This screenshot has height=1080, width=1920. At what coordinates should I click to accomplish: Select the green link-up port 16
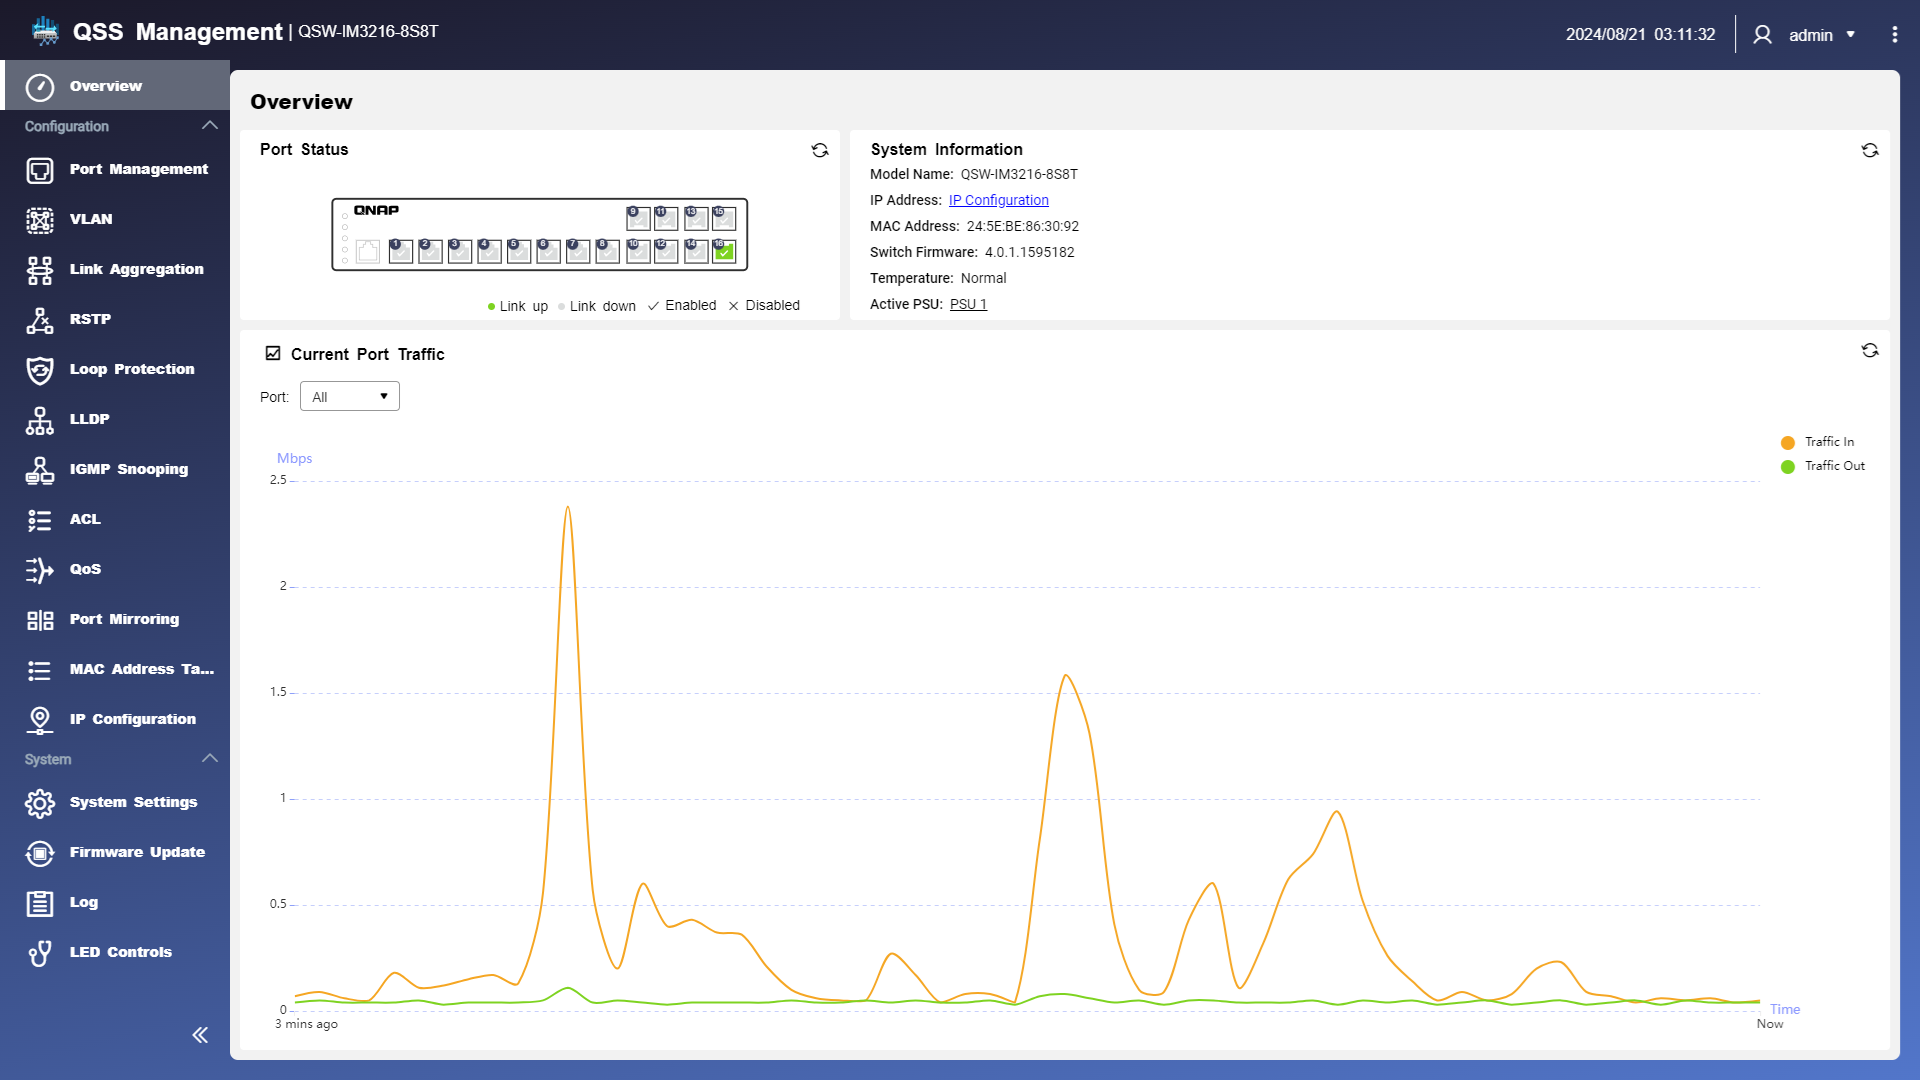(725, 252)
